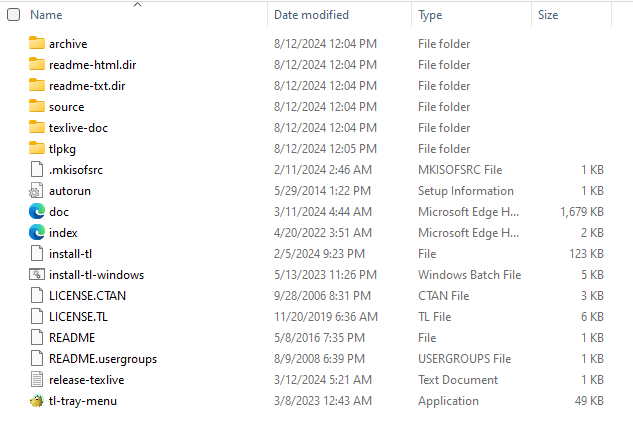
Task: Sort files by Type column header
Action: 430,15
